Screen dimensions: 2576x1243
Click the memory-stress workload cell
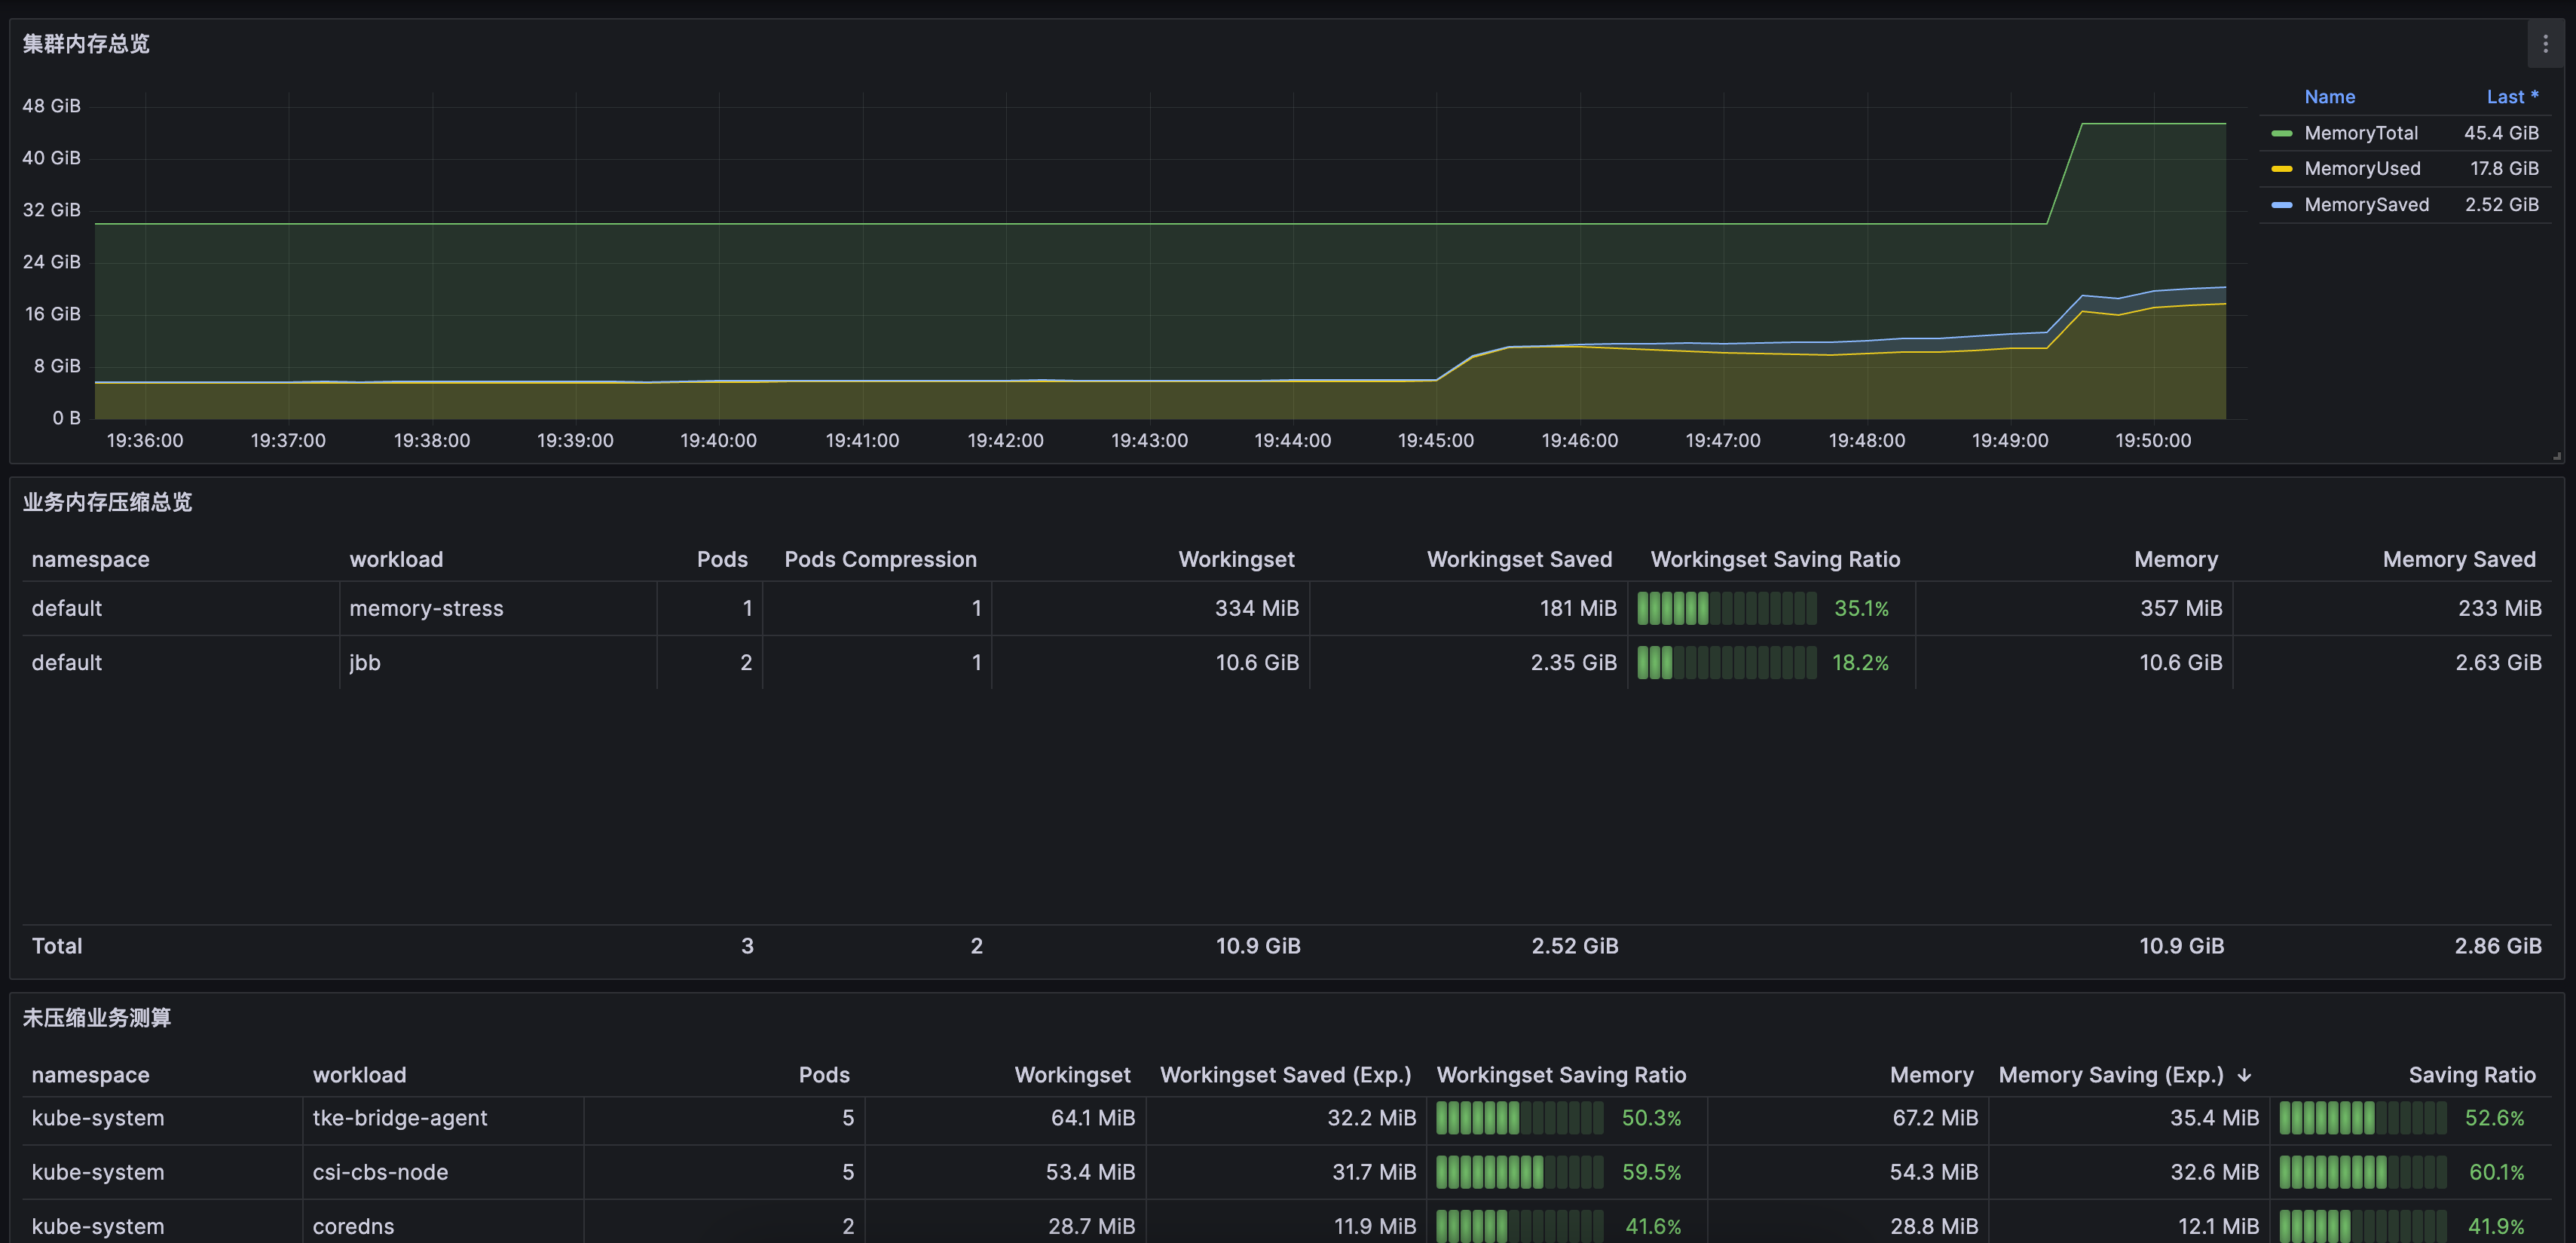(426, 608)
